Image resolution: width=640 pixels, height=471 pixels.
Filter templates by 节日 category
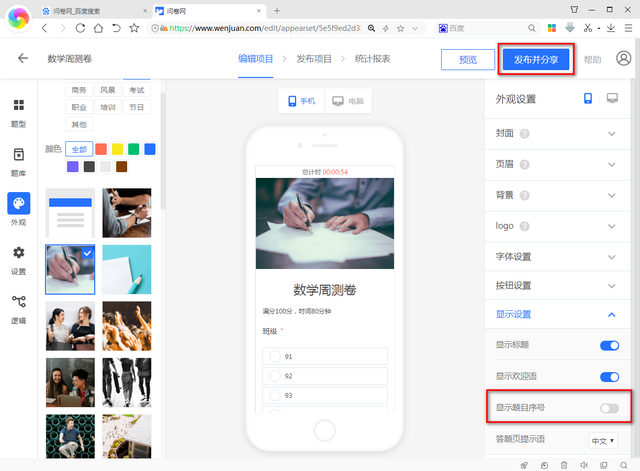137,107
